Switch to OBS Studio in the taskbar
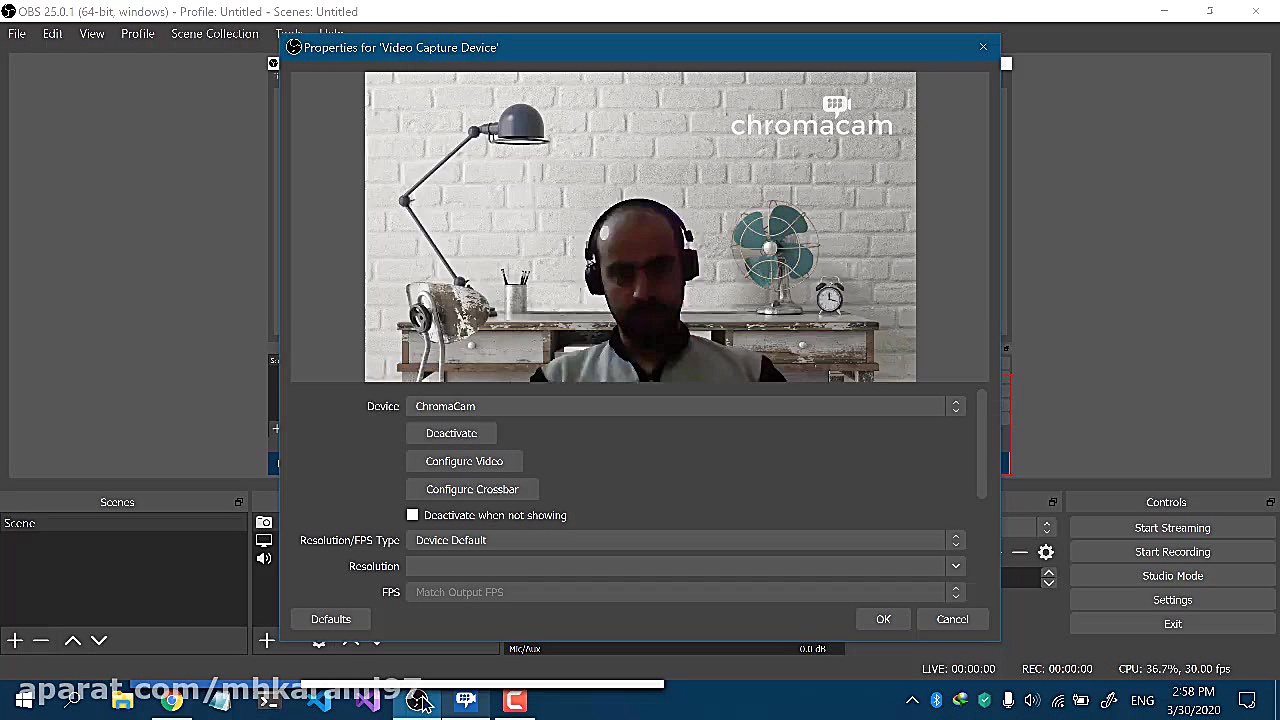Viewport: 1280px width, 720px height. [x=418, y=700]
